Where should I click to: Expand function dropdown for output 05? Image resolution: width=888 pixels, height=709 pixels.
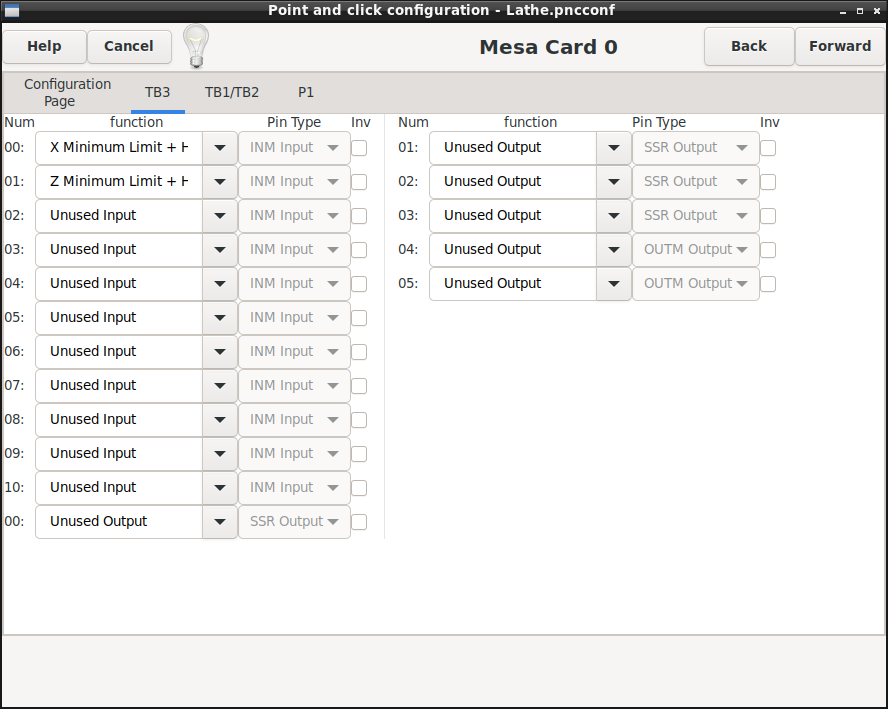[614, 284]
